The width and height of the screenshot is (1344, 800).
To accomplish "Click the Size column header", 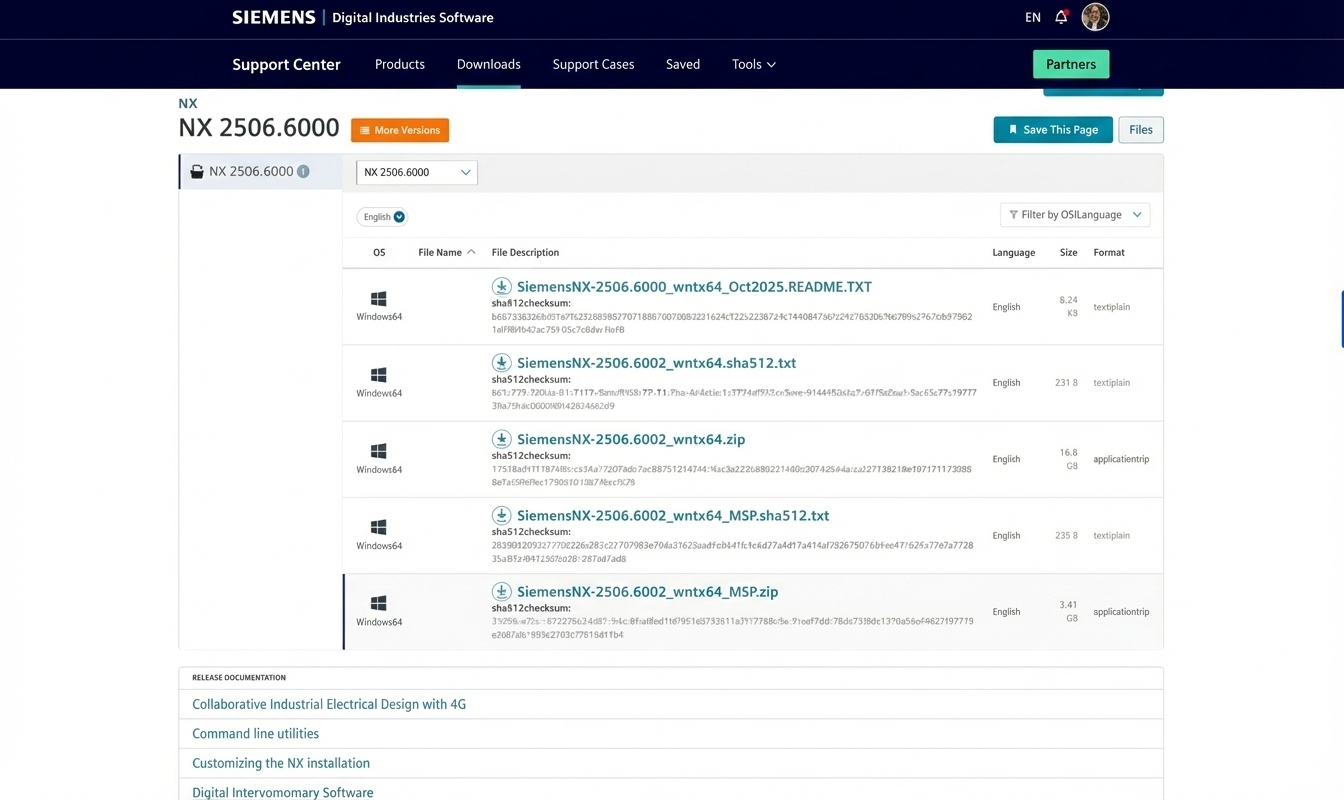I will [x=1069, y=253].
